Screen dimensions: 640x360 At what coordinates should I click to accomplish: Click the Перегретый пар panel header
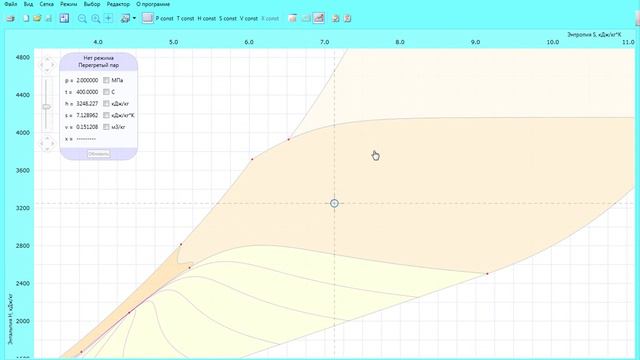98,62
